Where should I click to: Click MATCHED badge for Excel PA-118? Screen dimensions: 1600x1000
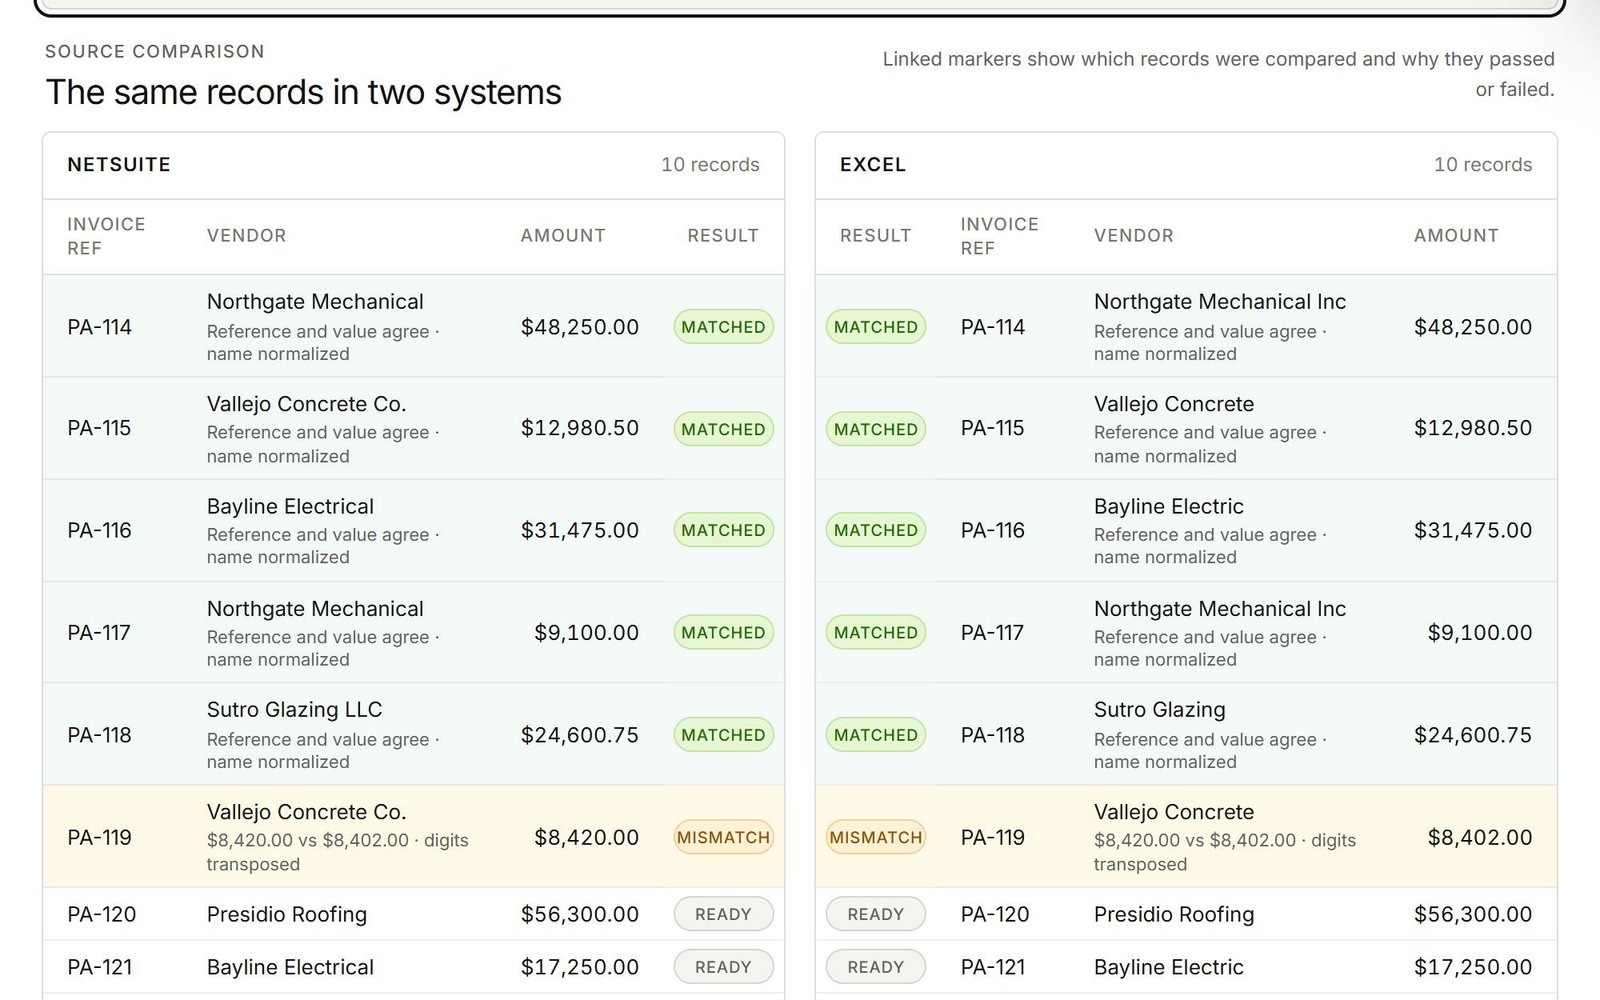(876, 735)
